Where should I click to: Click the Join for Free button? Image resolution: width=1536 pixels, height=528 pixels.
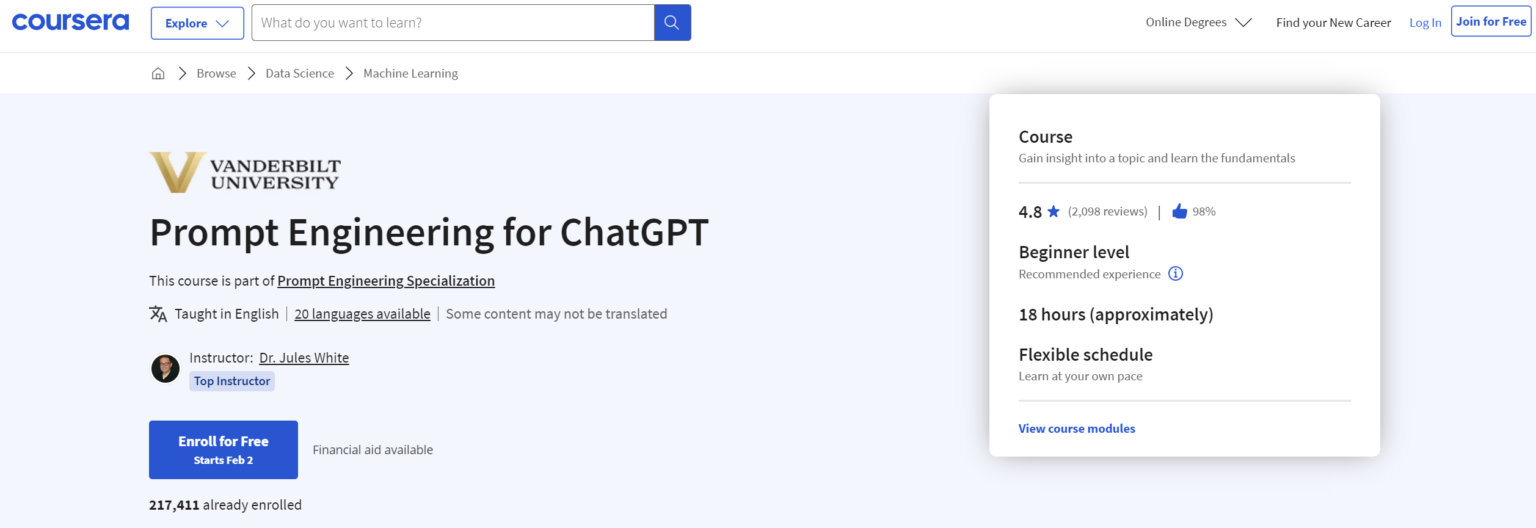pyautogui.click(x=1490, y=22)
